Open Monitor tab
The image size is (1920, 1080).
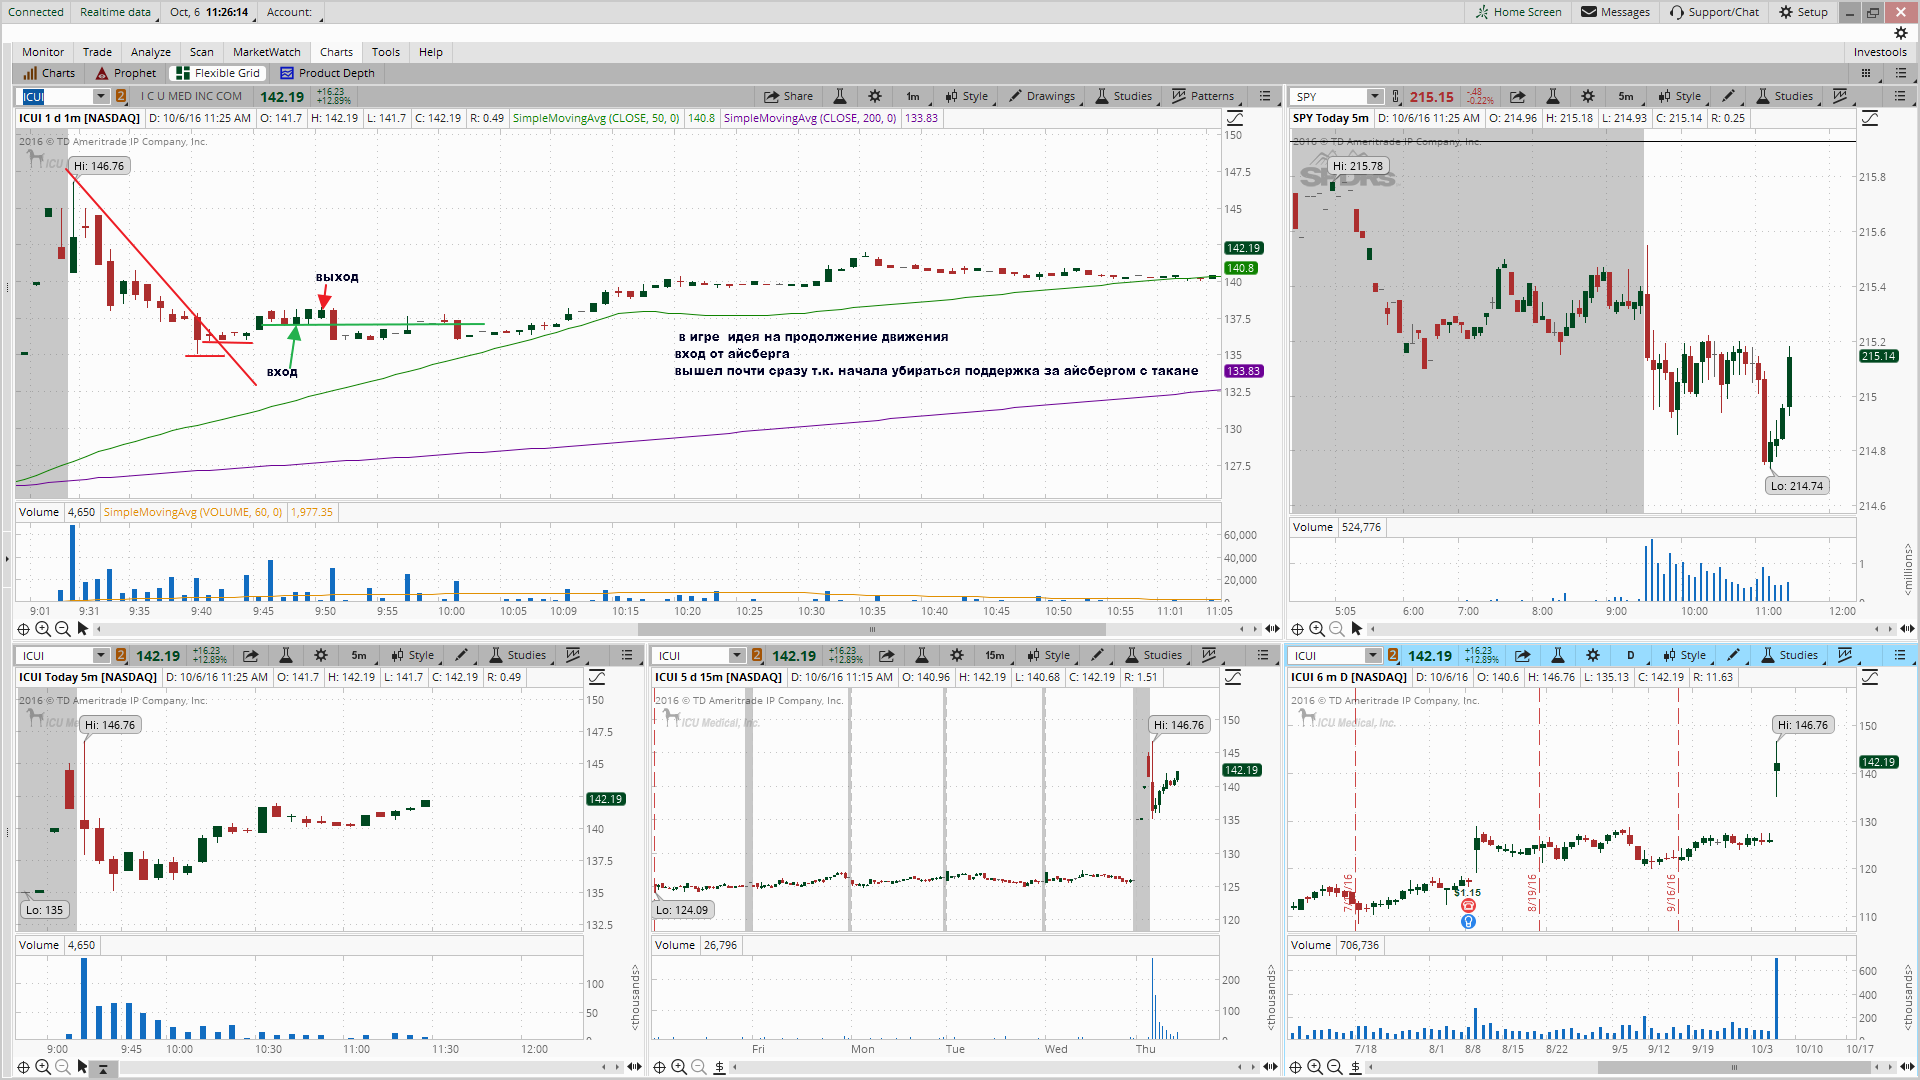(x=43, y=52)
